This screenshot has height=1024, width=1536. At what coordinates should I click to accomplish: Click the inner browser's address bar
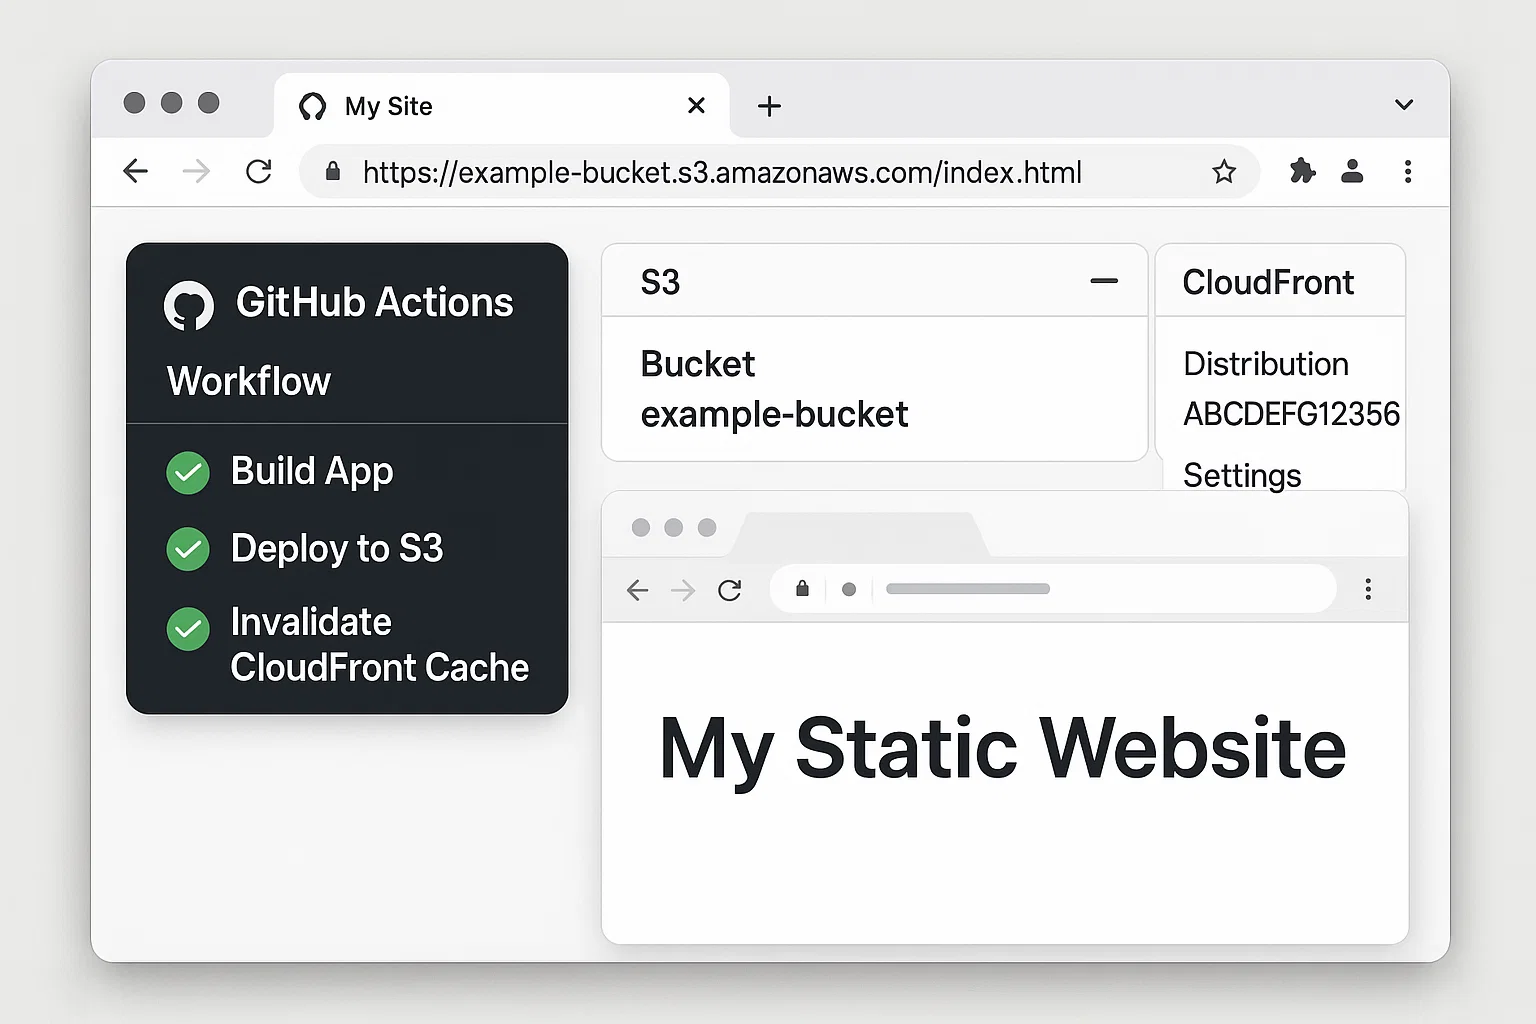[1053, 589]
